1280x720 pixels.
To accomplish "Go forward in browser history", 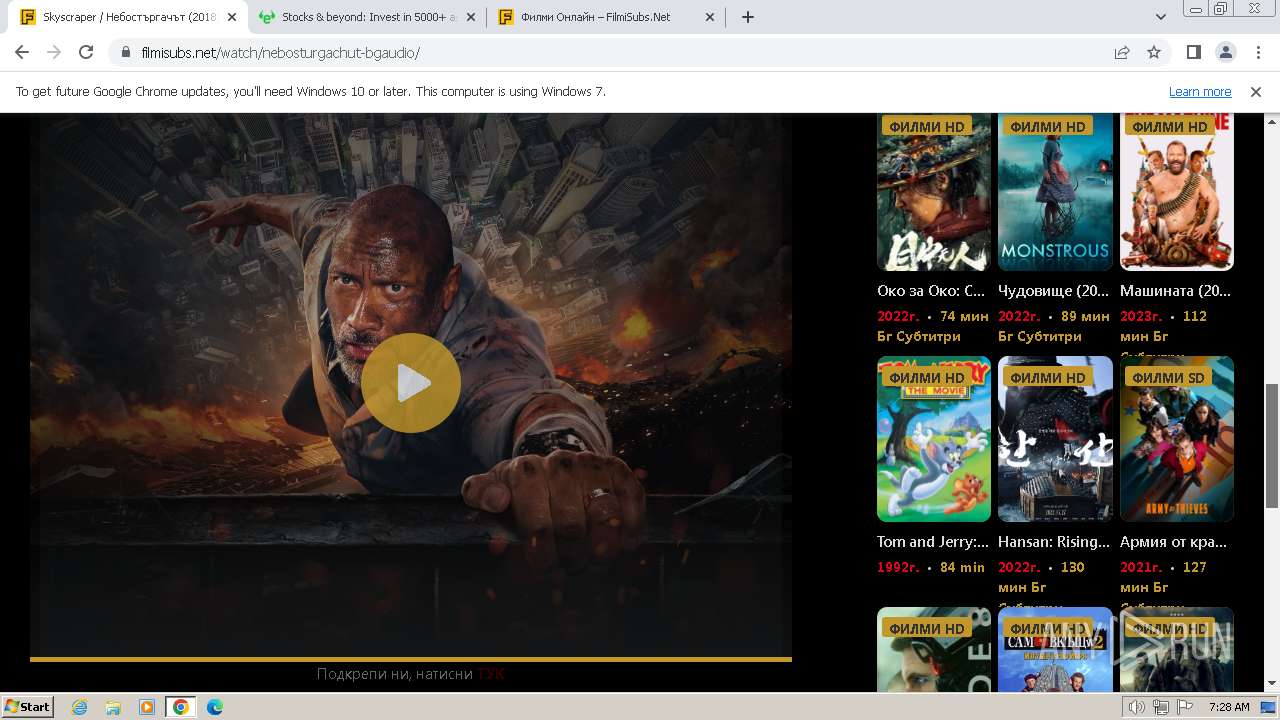I will pyautogui.click(x=54, y=52).
